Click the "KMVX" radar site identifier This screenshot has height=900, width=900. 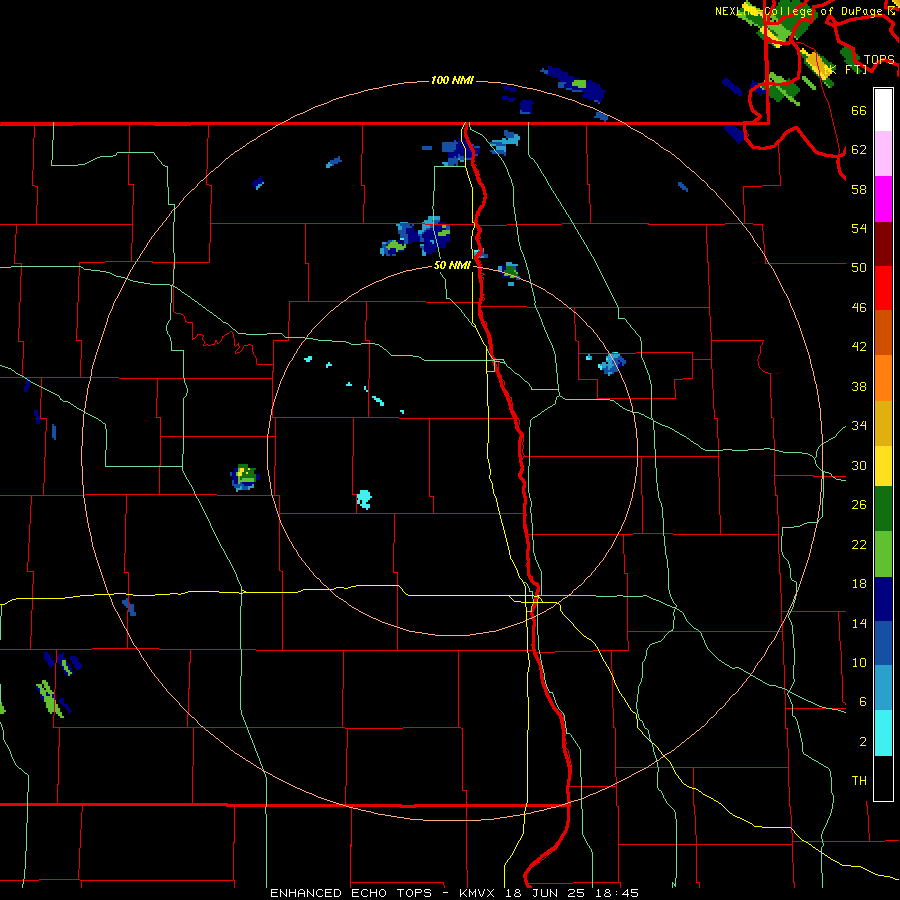click(476, 893)
